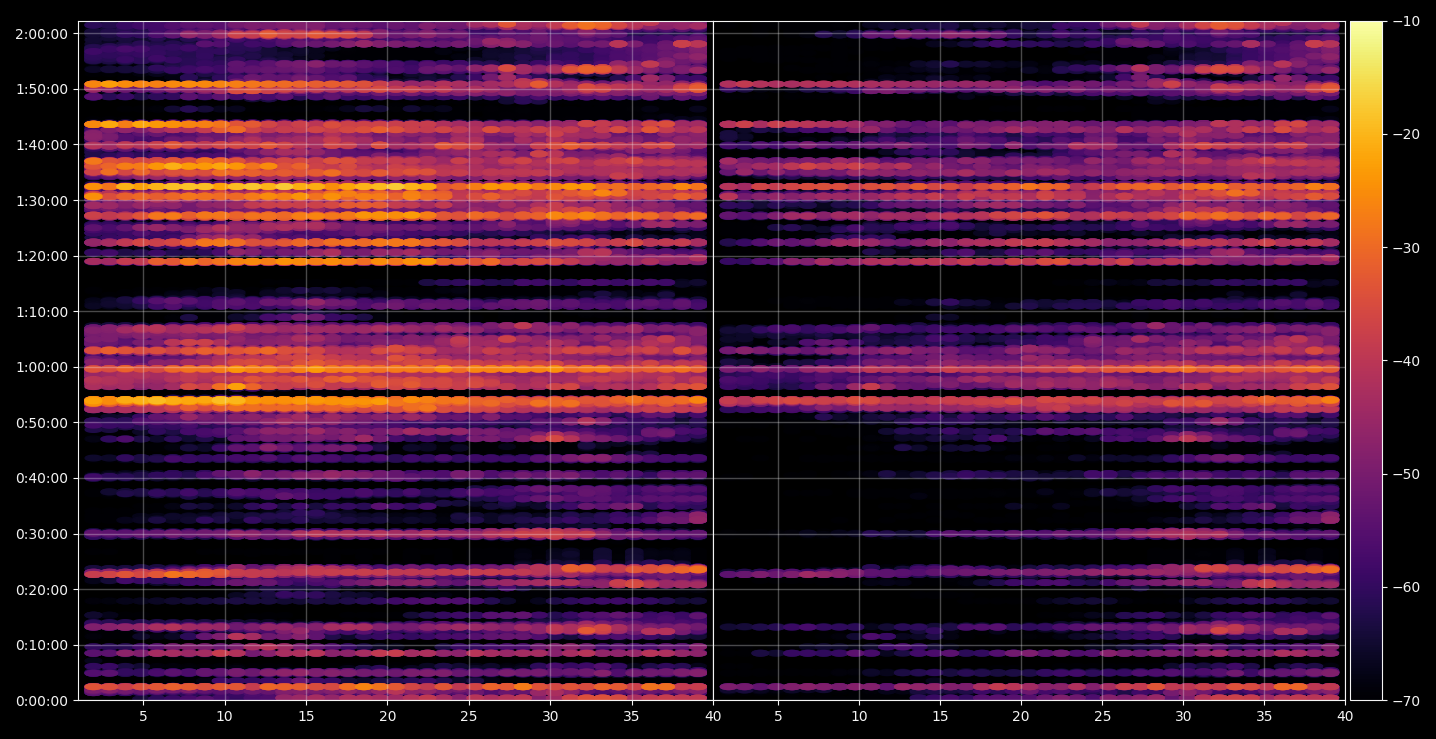The image size is (1436, 739).
Task: Select the 0:10:00 y-axis label
Action: 42,645
